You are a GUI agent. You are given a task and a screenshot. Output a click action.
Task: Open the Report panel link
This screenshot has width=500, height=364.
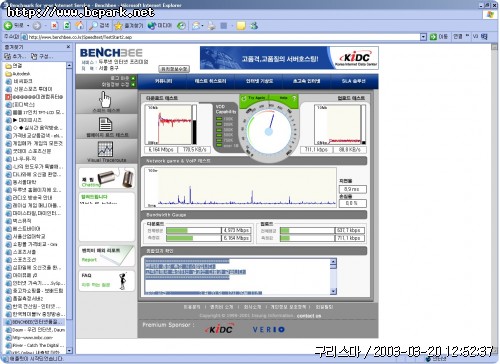point(107,256)
